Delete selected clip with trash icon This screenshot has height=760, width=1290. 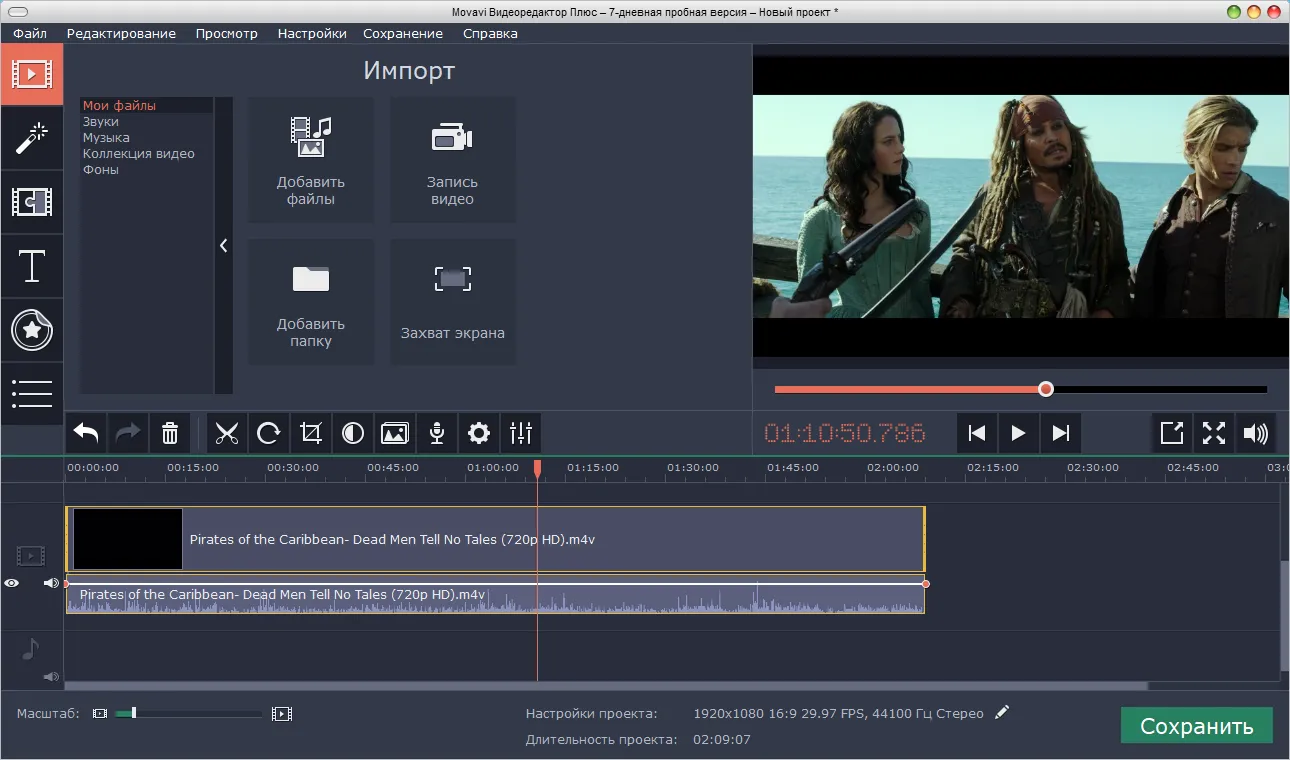tap(170, 433)
